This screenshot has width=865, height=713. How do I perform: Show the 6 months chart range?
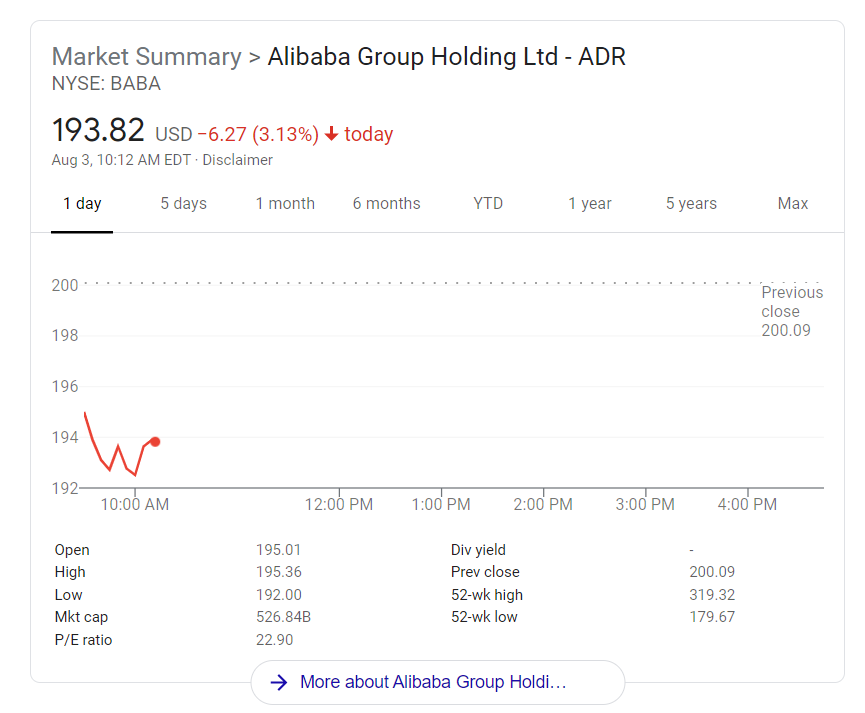[386, 204]
